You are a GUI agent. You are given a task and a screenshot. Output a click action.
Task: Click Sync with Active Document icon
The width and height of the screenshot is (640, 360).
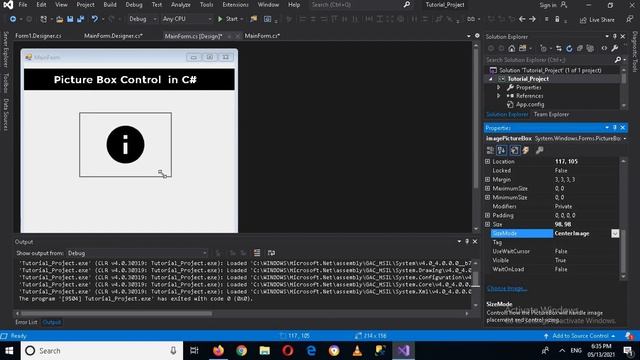click(558, 49)
